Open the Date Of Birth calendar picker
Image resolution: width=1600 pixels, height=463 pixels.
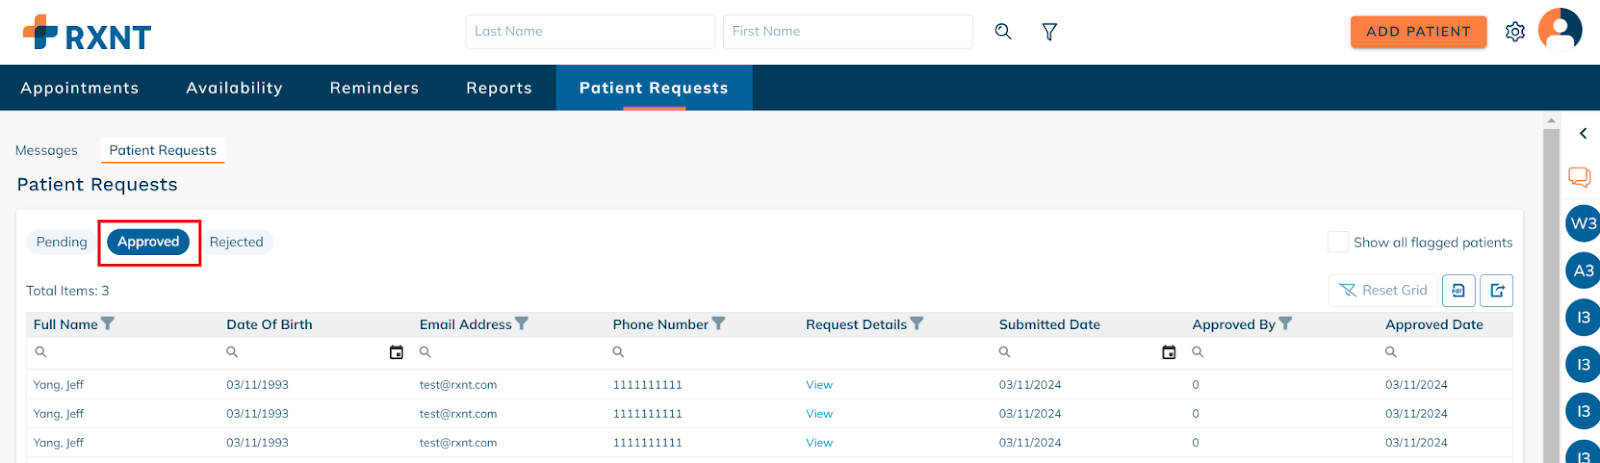(x=396, y=352)
